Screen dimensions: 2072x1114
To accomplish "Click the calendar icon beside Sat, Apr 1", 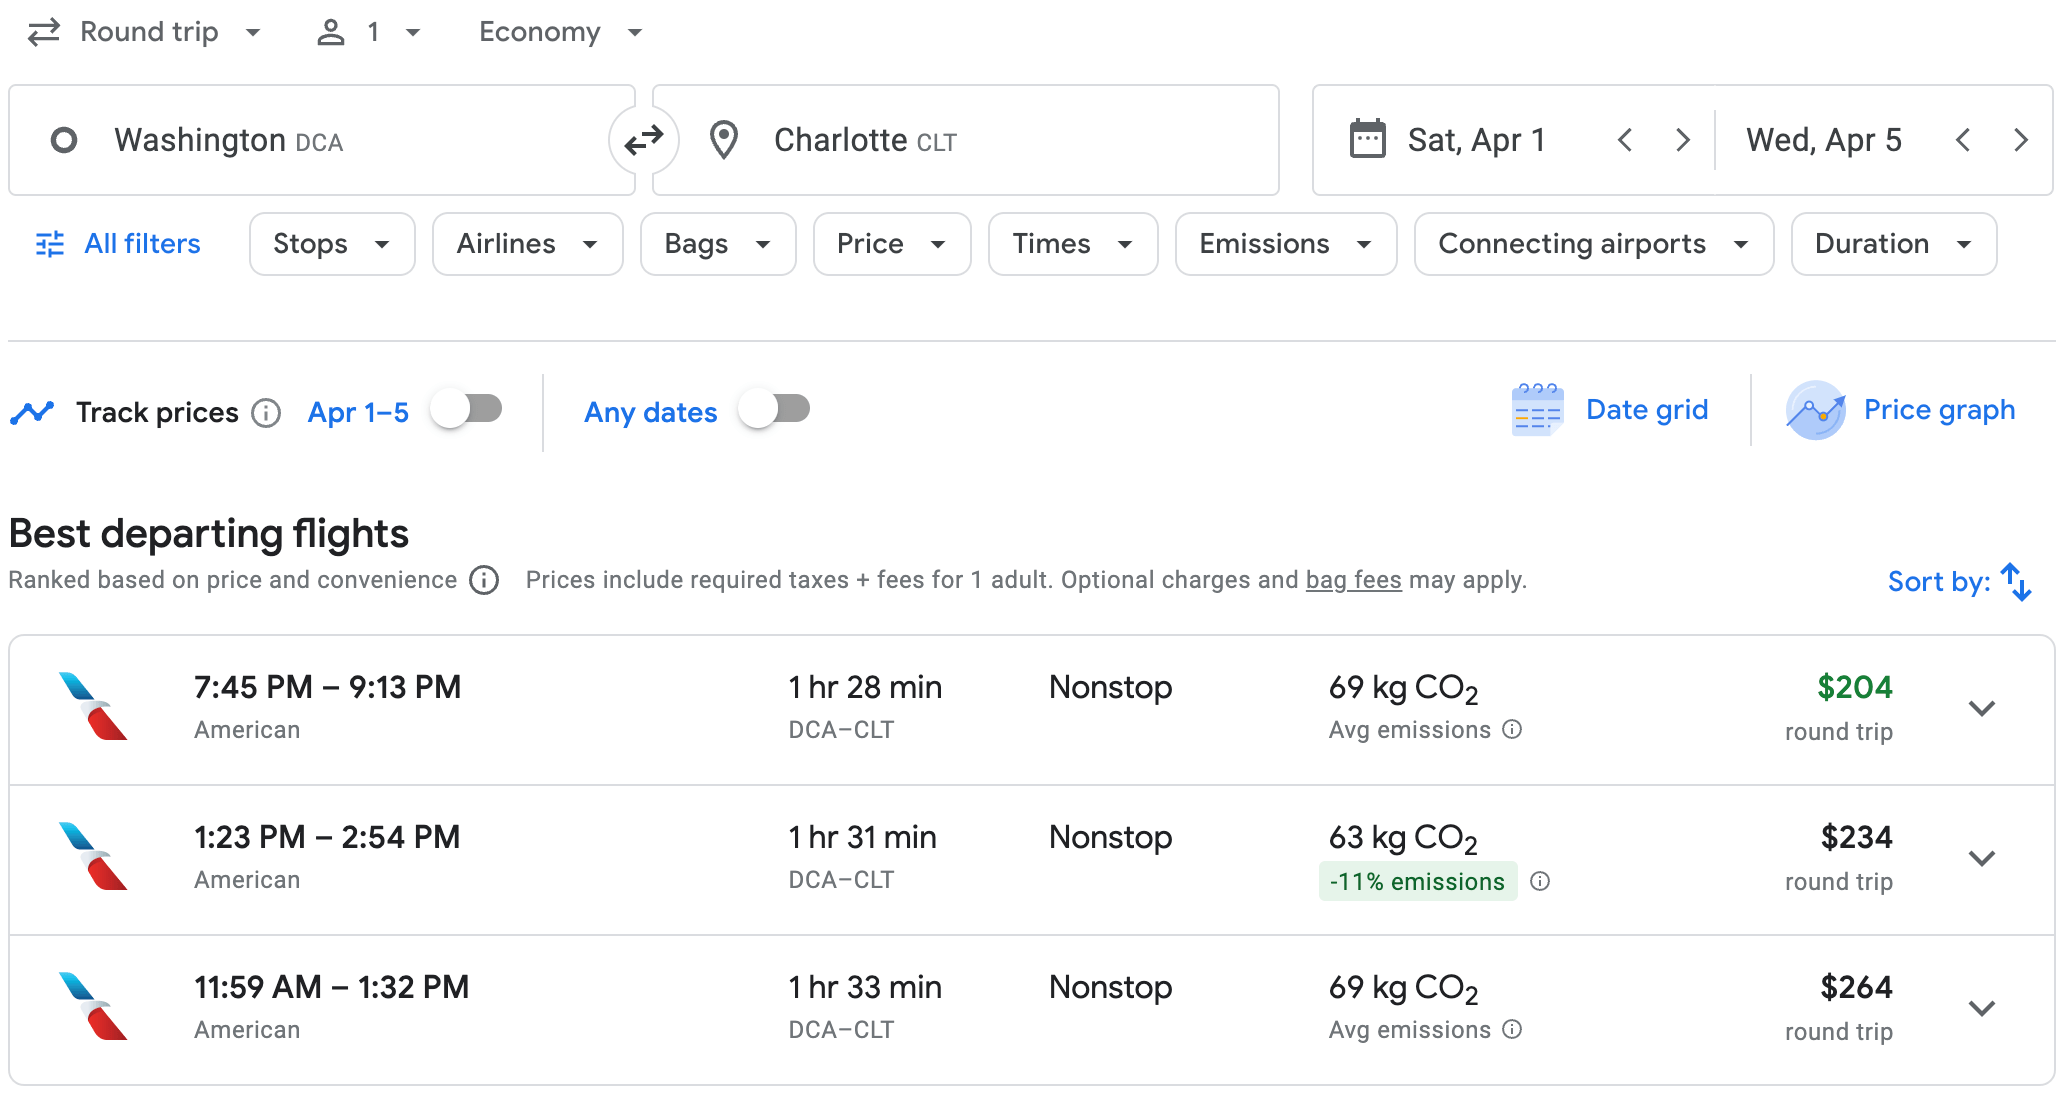I will pyautogui.click(x=1367, y=139).
